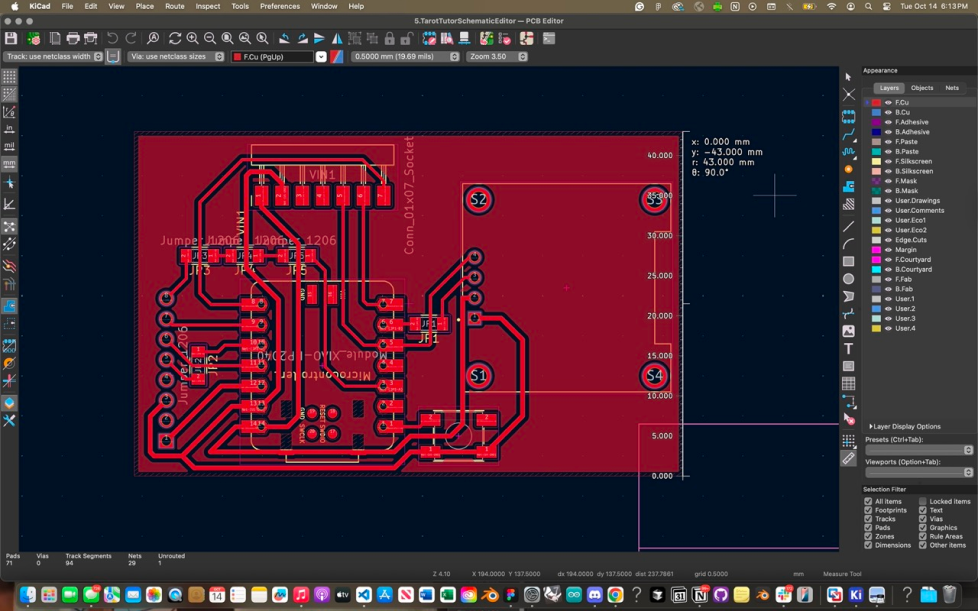Open the Route menu

[174, 6]
